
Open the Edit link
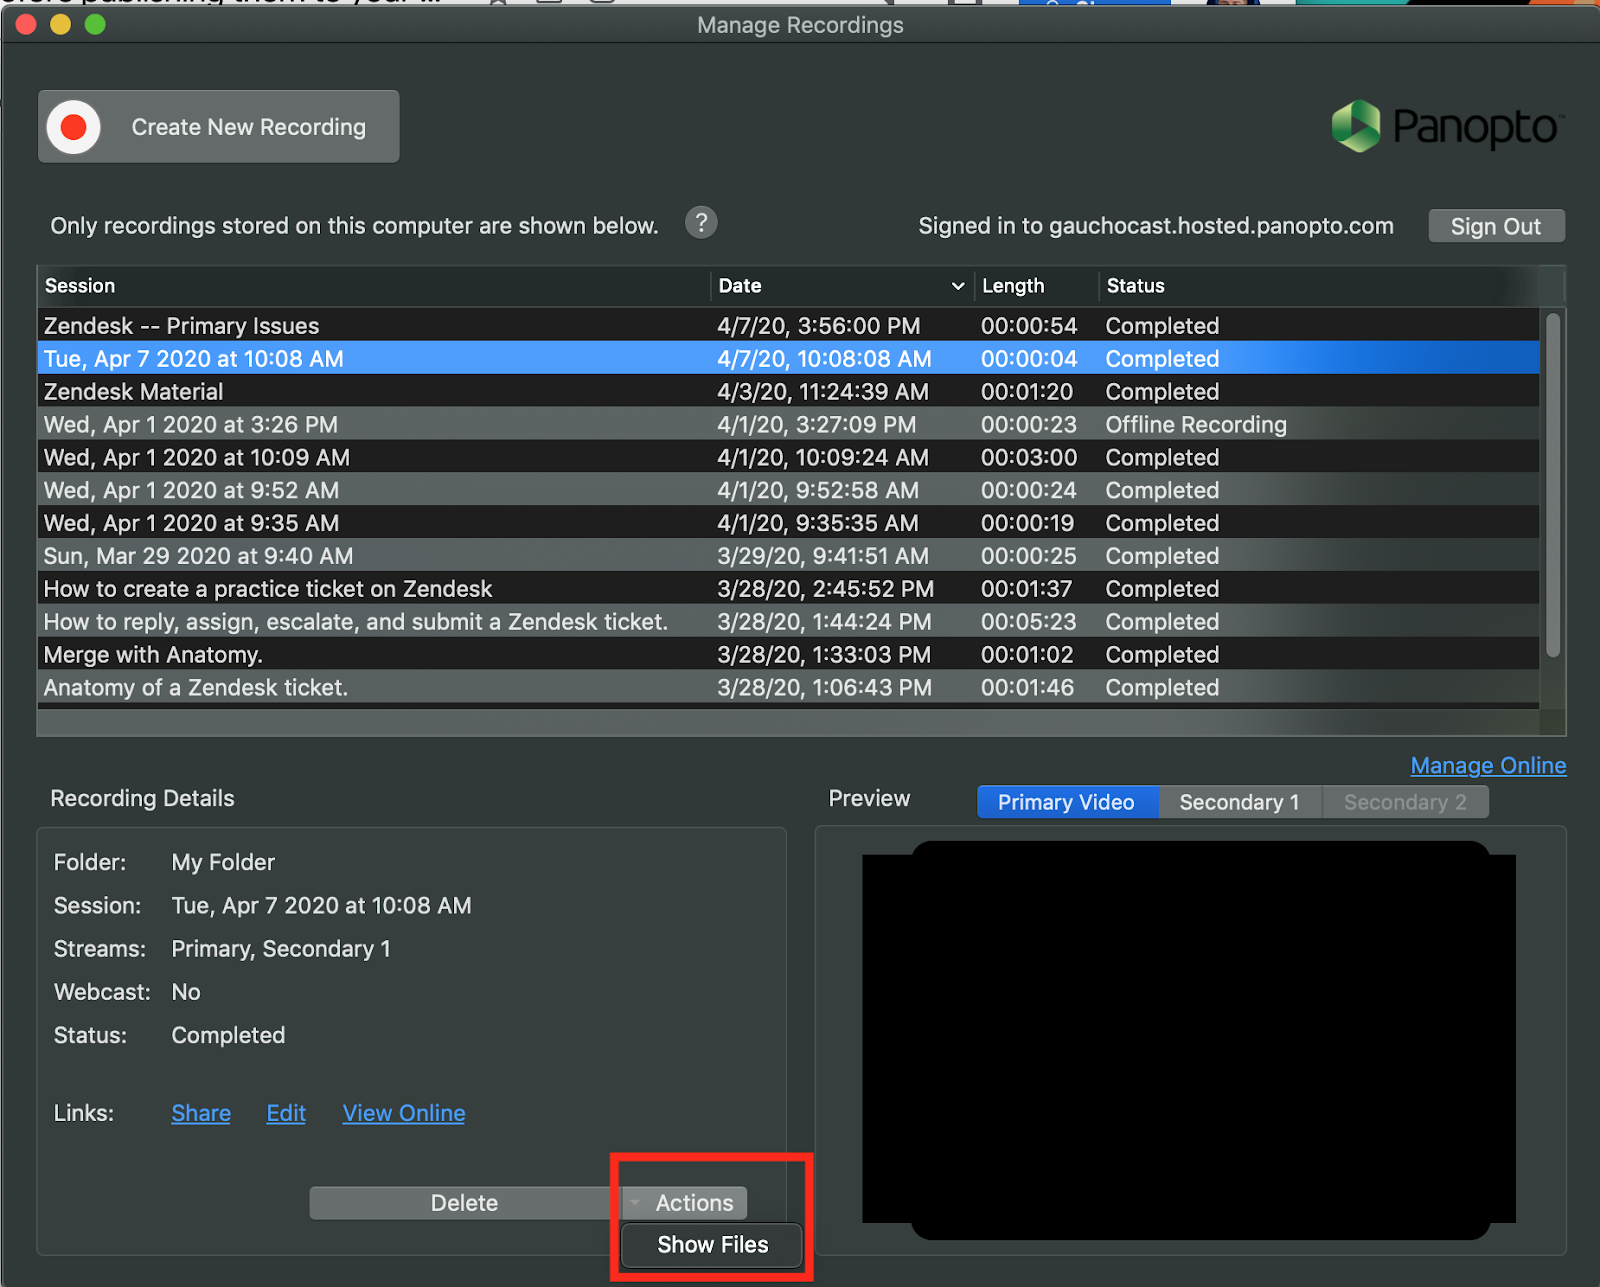[x=286, y=1113]
